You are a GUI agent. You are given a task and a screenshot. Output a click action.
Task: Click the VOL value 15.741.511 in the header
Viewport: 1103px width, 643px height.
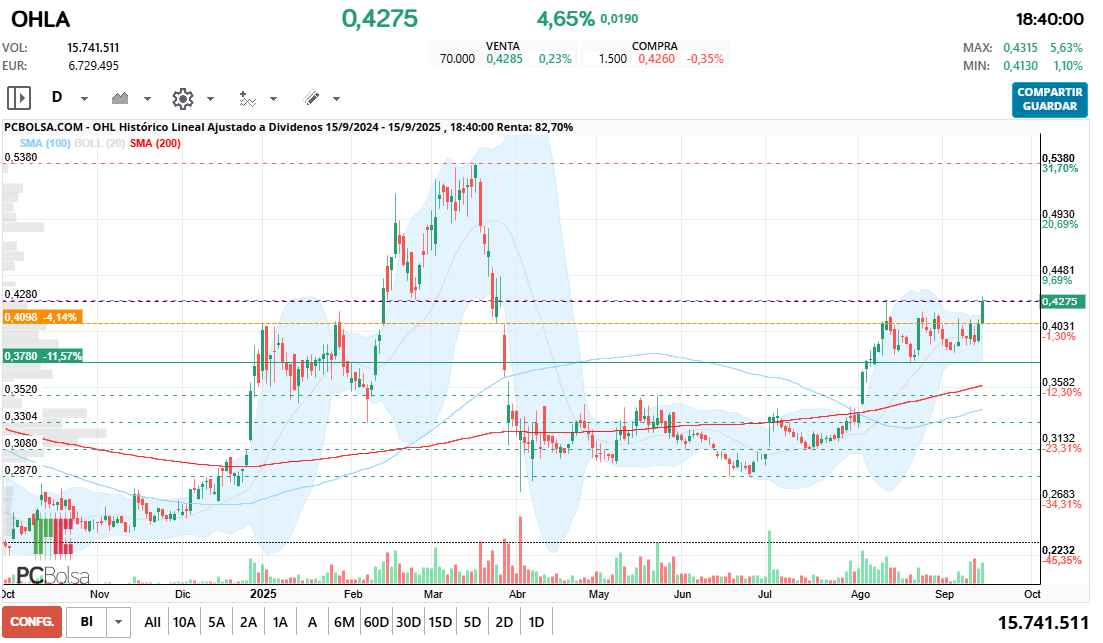coord(93,48)
